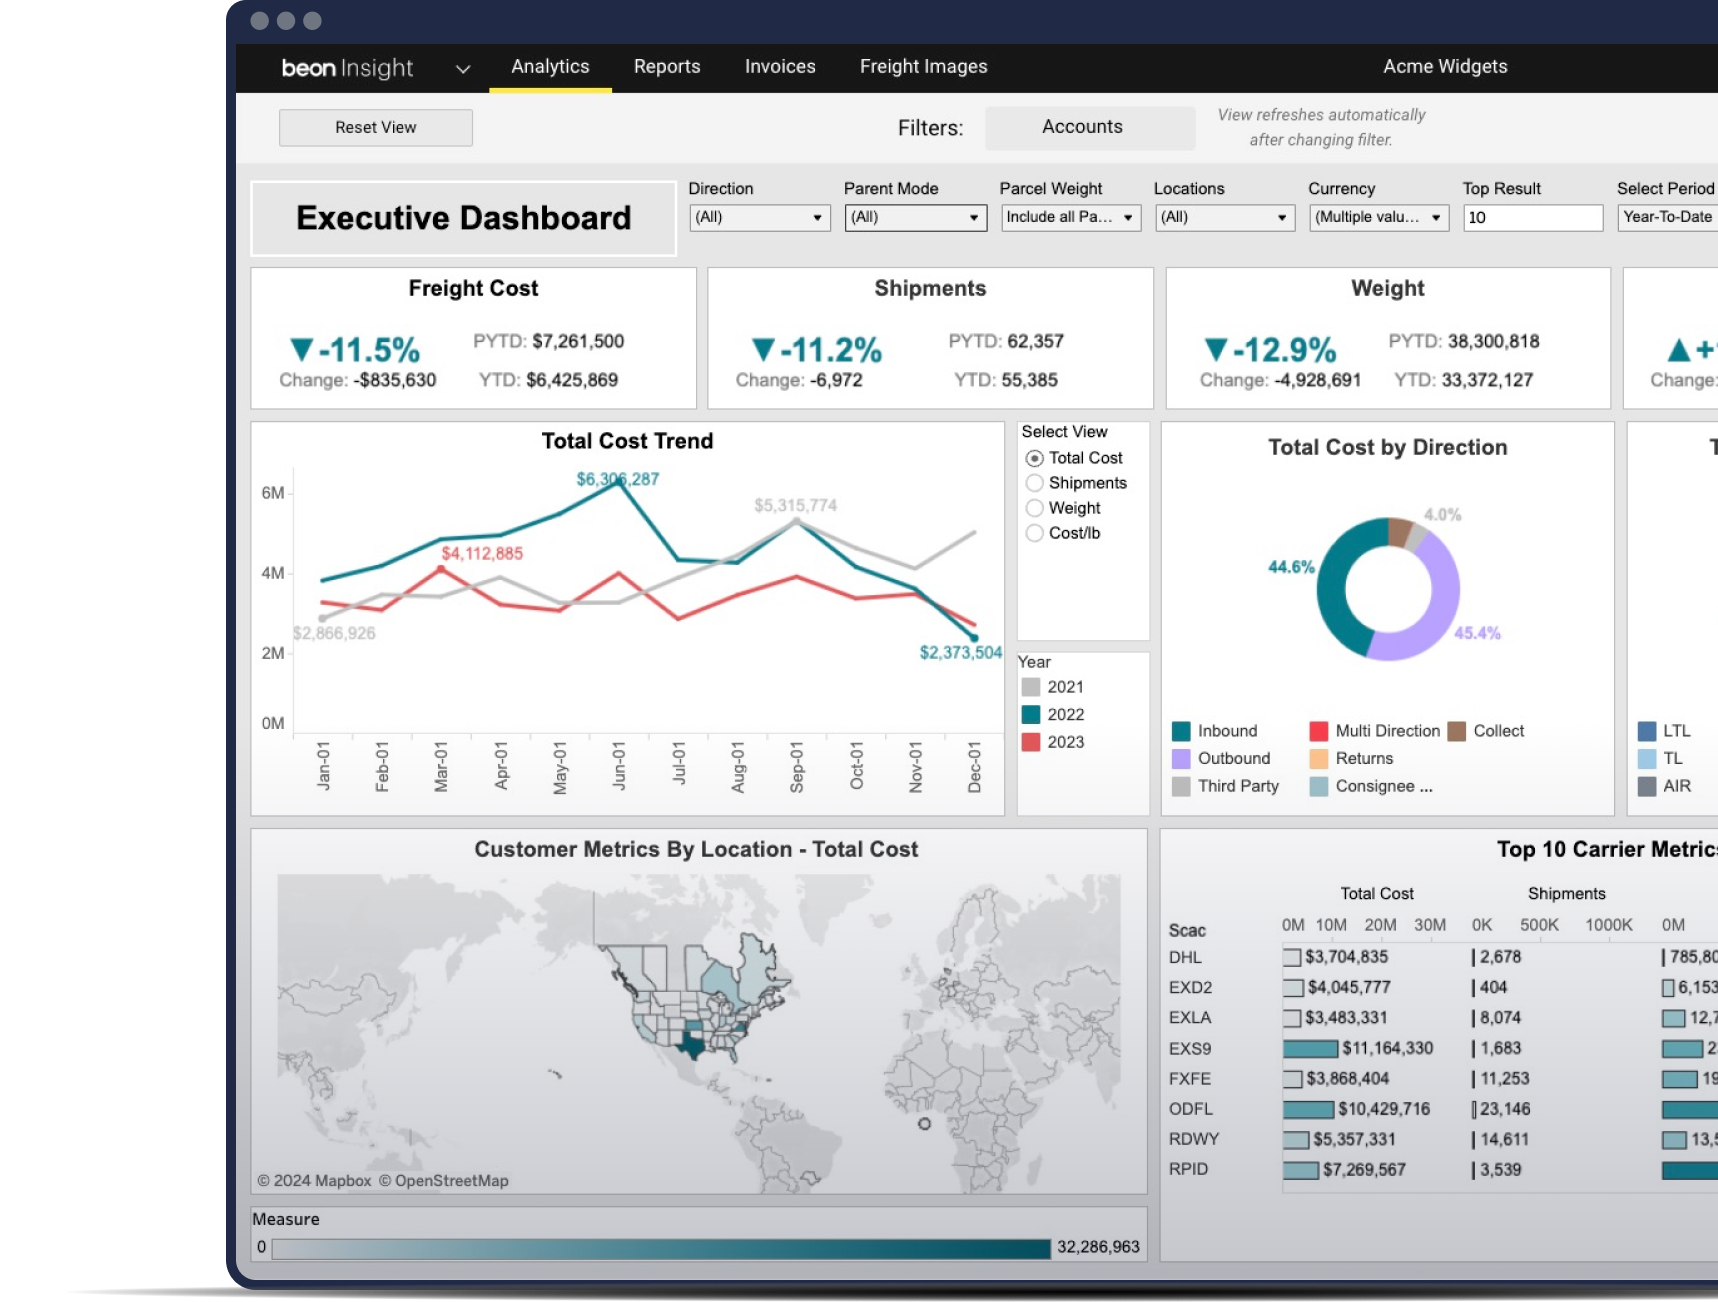Click the Acme Widgets account name
1718x1302 pixels.
[1445, 67]
